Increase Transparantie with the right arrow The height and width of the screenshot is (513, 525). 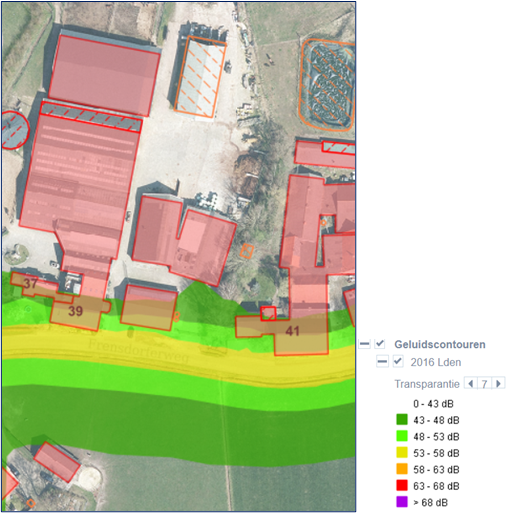[499, 383]
